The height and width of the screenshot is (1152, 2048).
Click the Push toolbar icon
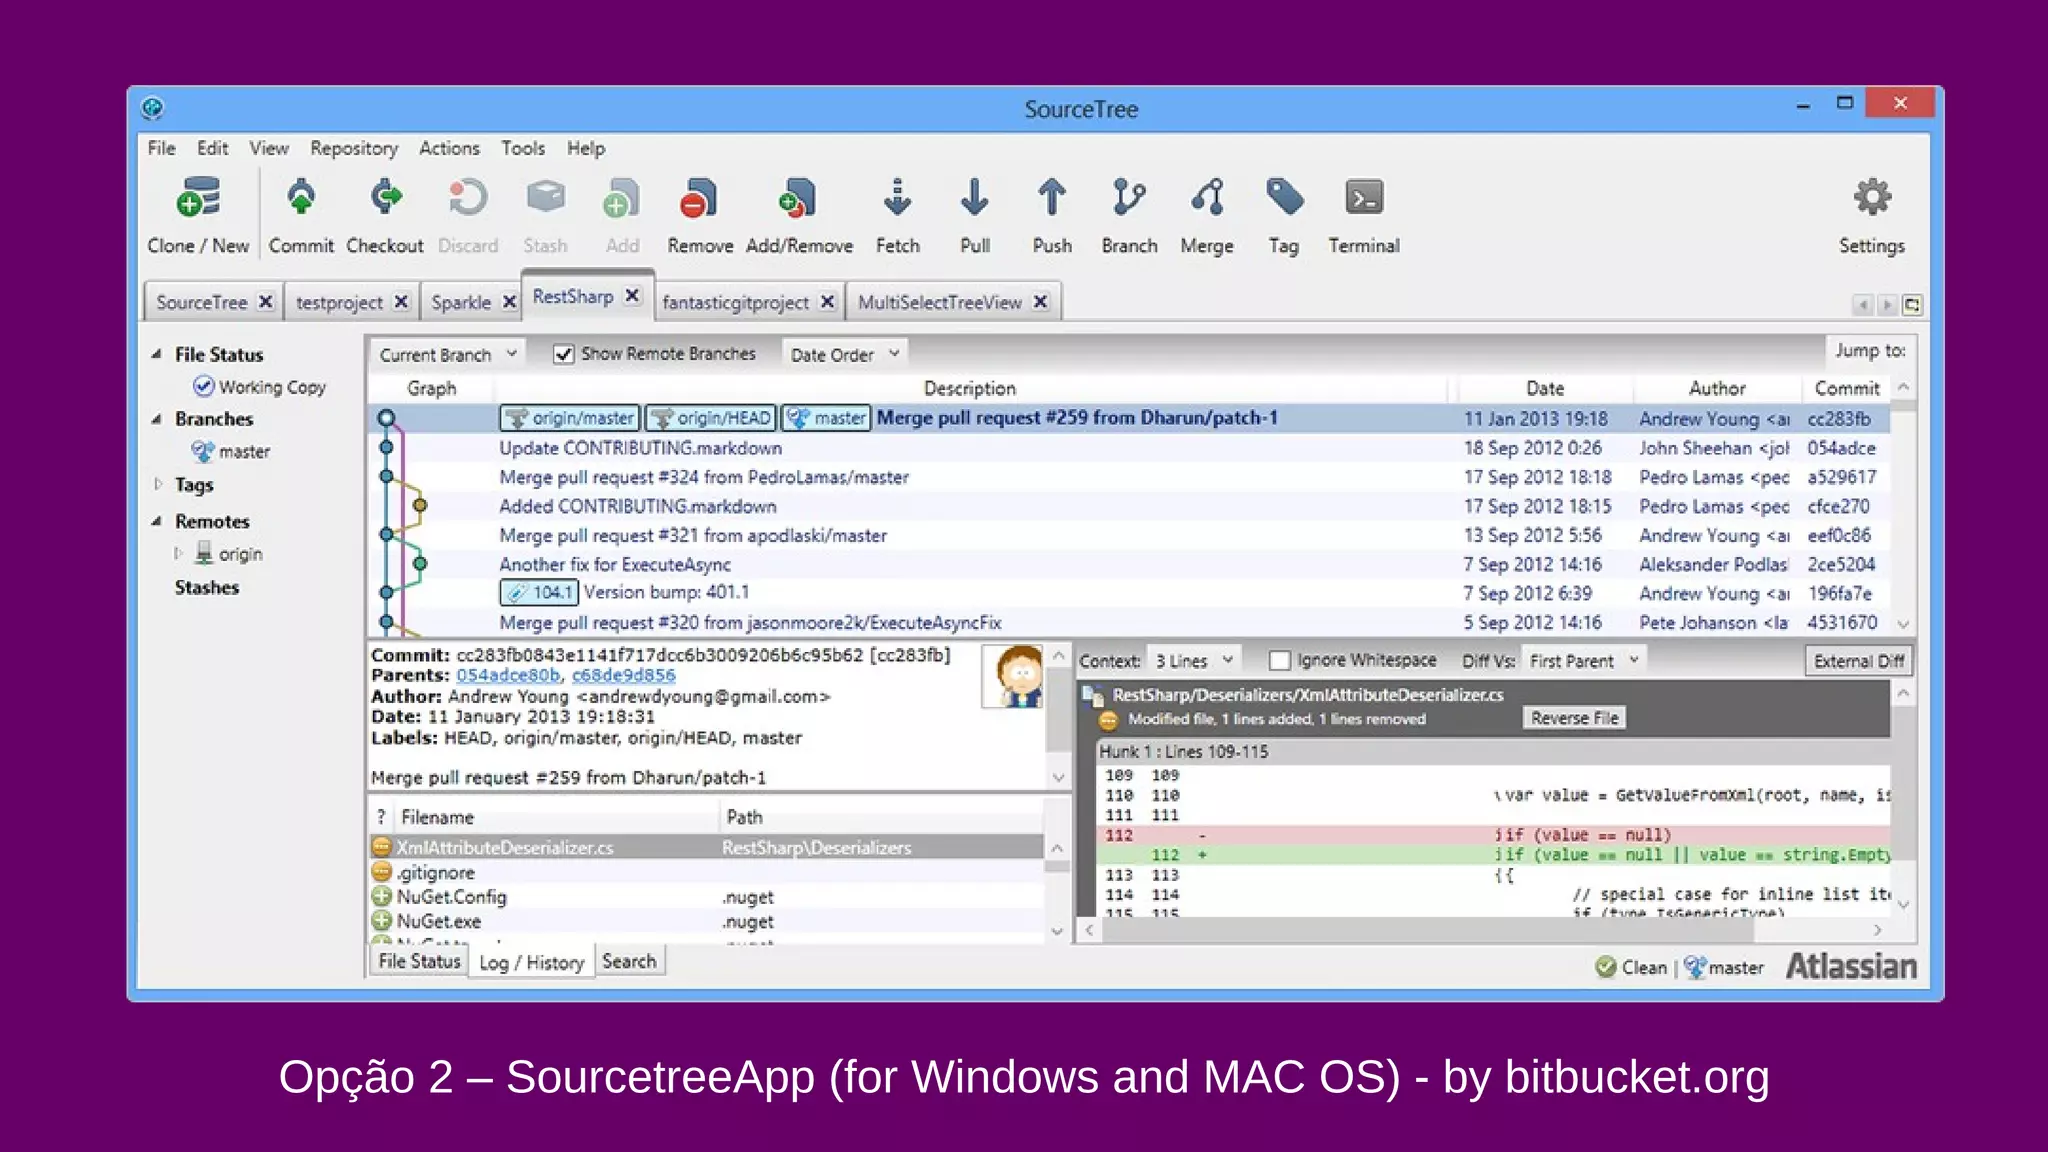tap(1051, 198)
